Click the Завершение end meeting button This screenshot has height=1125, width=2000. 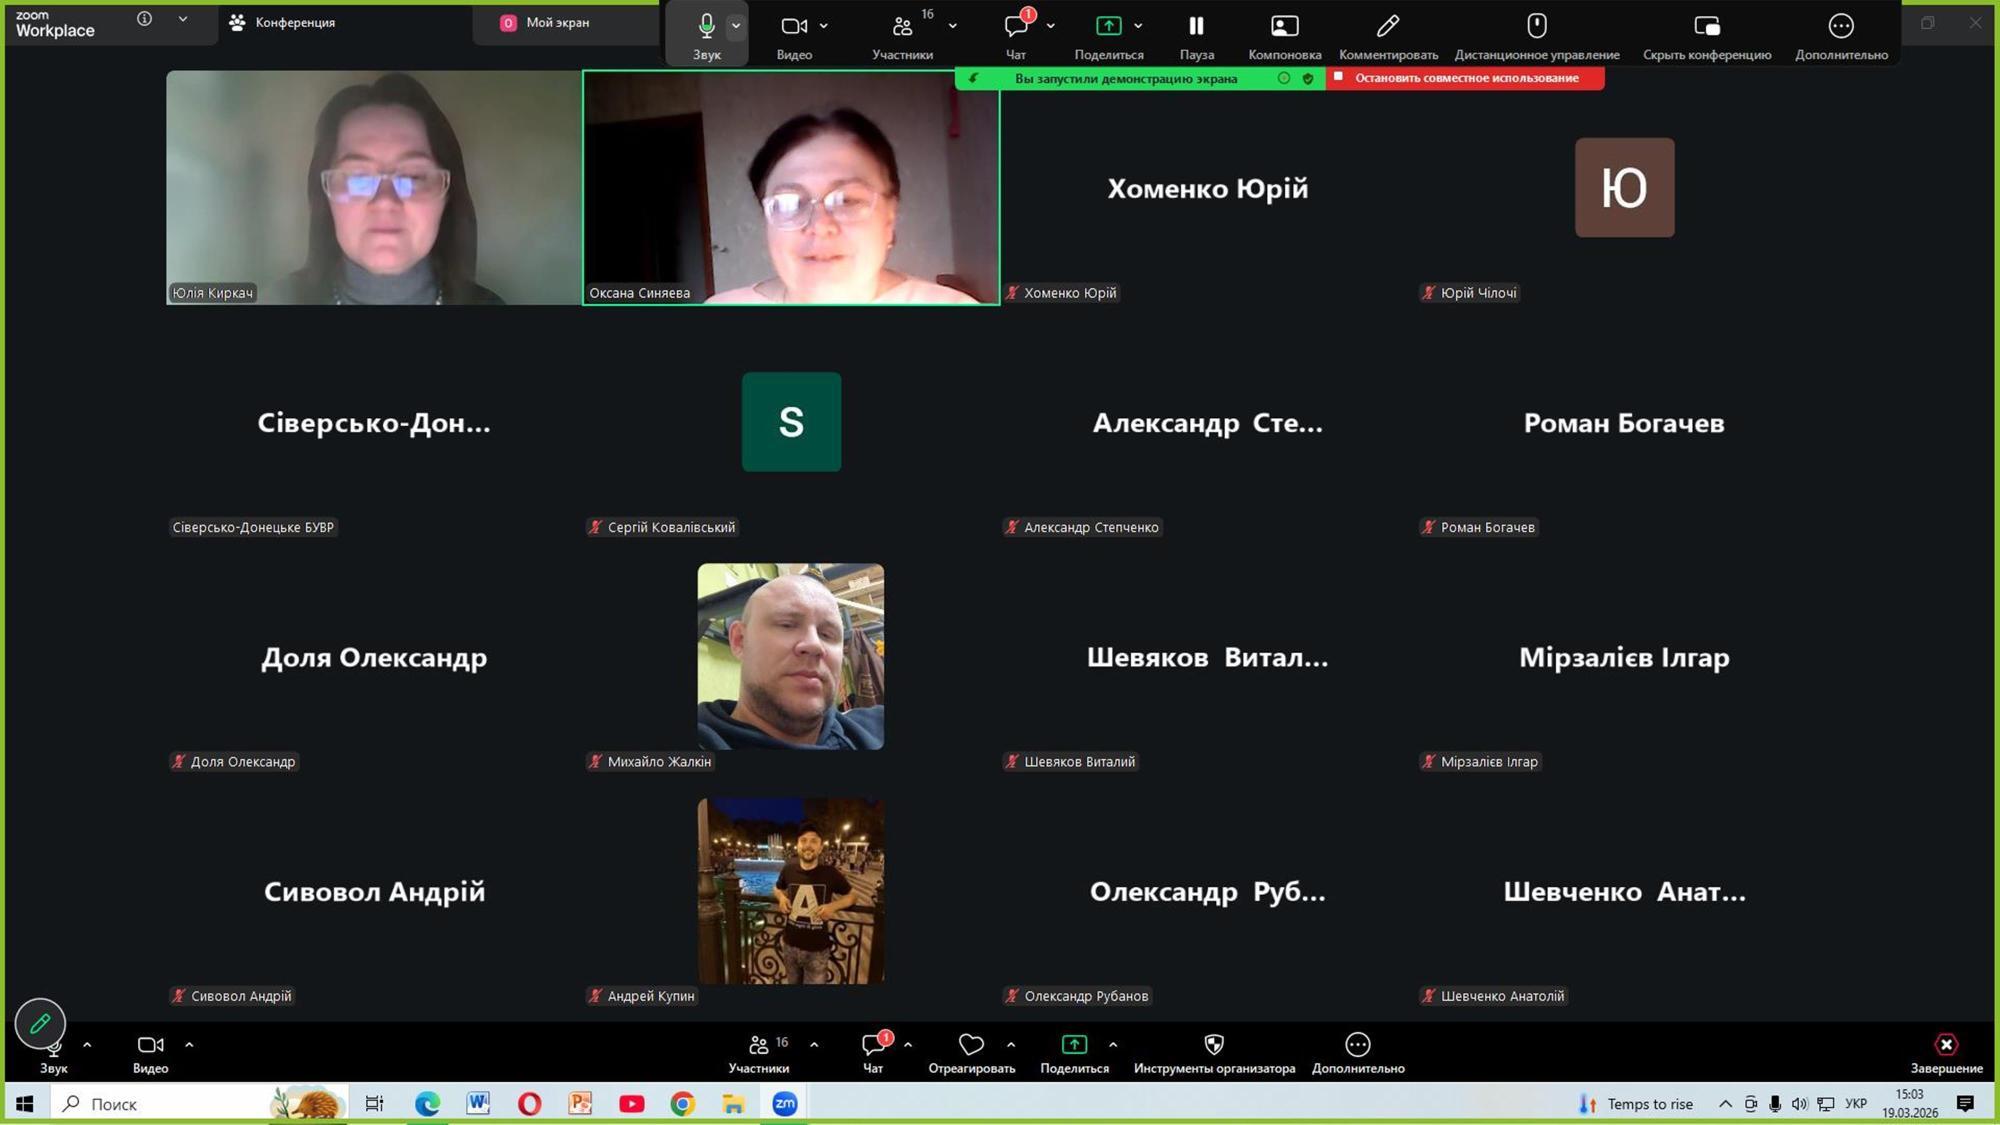(x=1945, y=1045)
